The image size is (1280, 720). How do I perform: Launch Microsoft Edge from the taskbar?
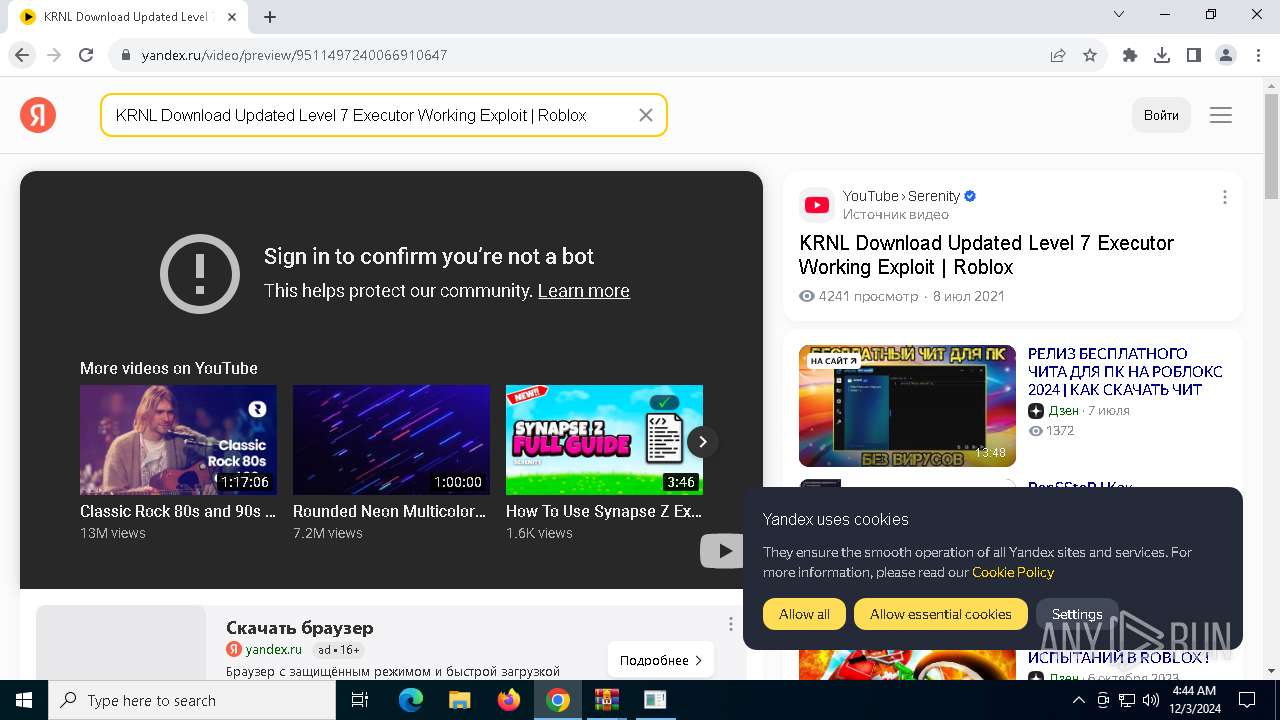[x=411, y=700]
